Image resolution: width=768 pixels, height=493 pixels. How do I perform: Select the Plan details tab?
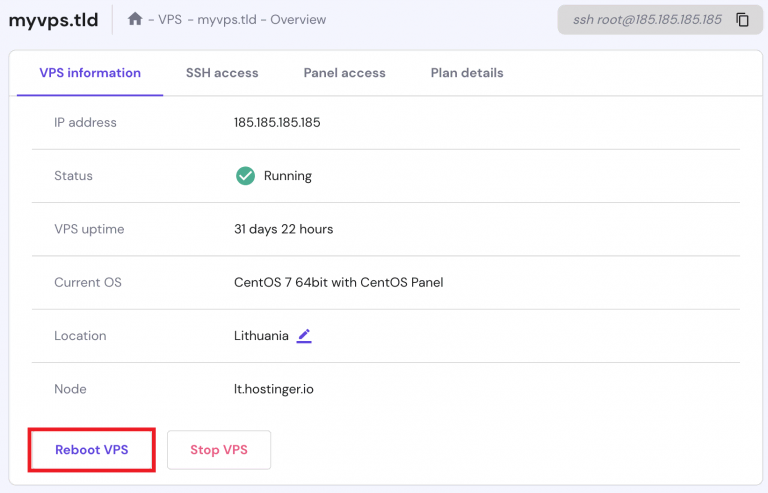pos(467,73)
